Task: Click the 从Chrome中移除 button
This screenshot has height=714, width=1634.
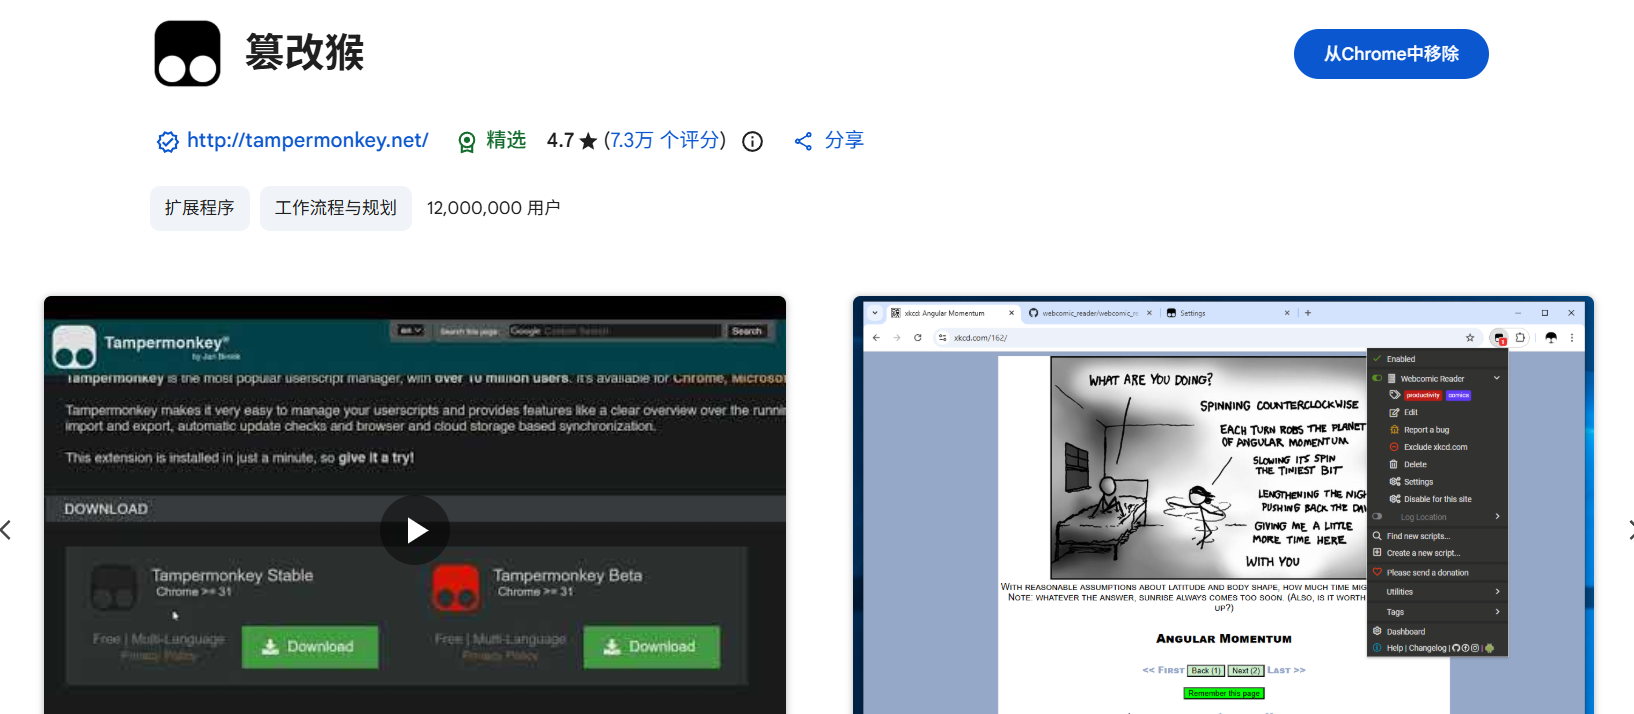Action: coord(1390,54)
